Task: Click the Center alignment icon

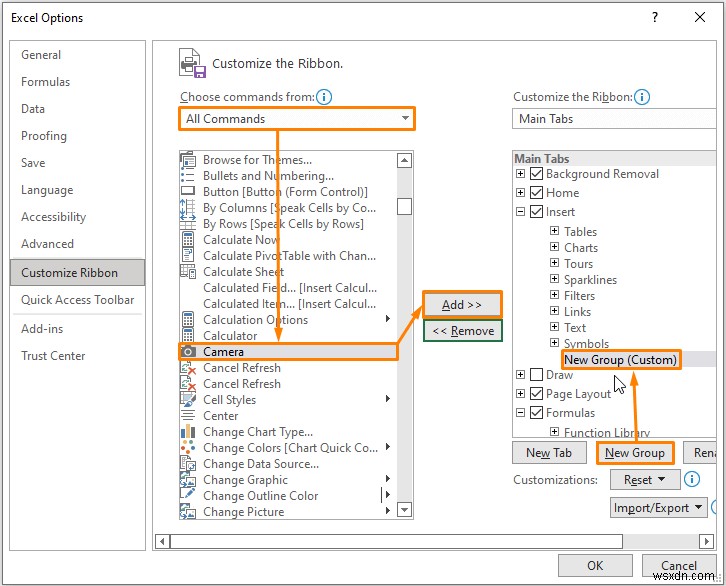Action: pyautogui.click(x=188, y=416)
